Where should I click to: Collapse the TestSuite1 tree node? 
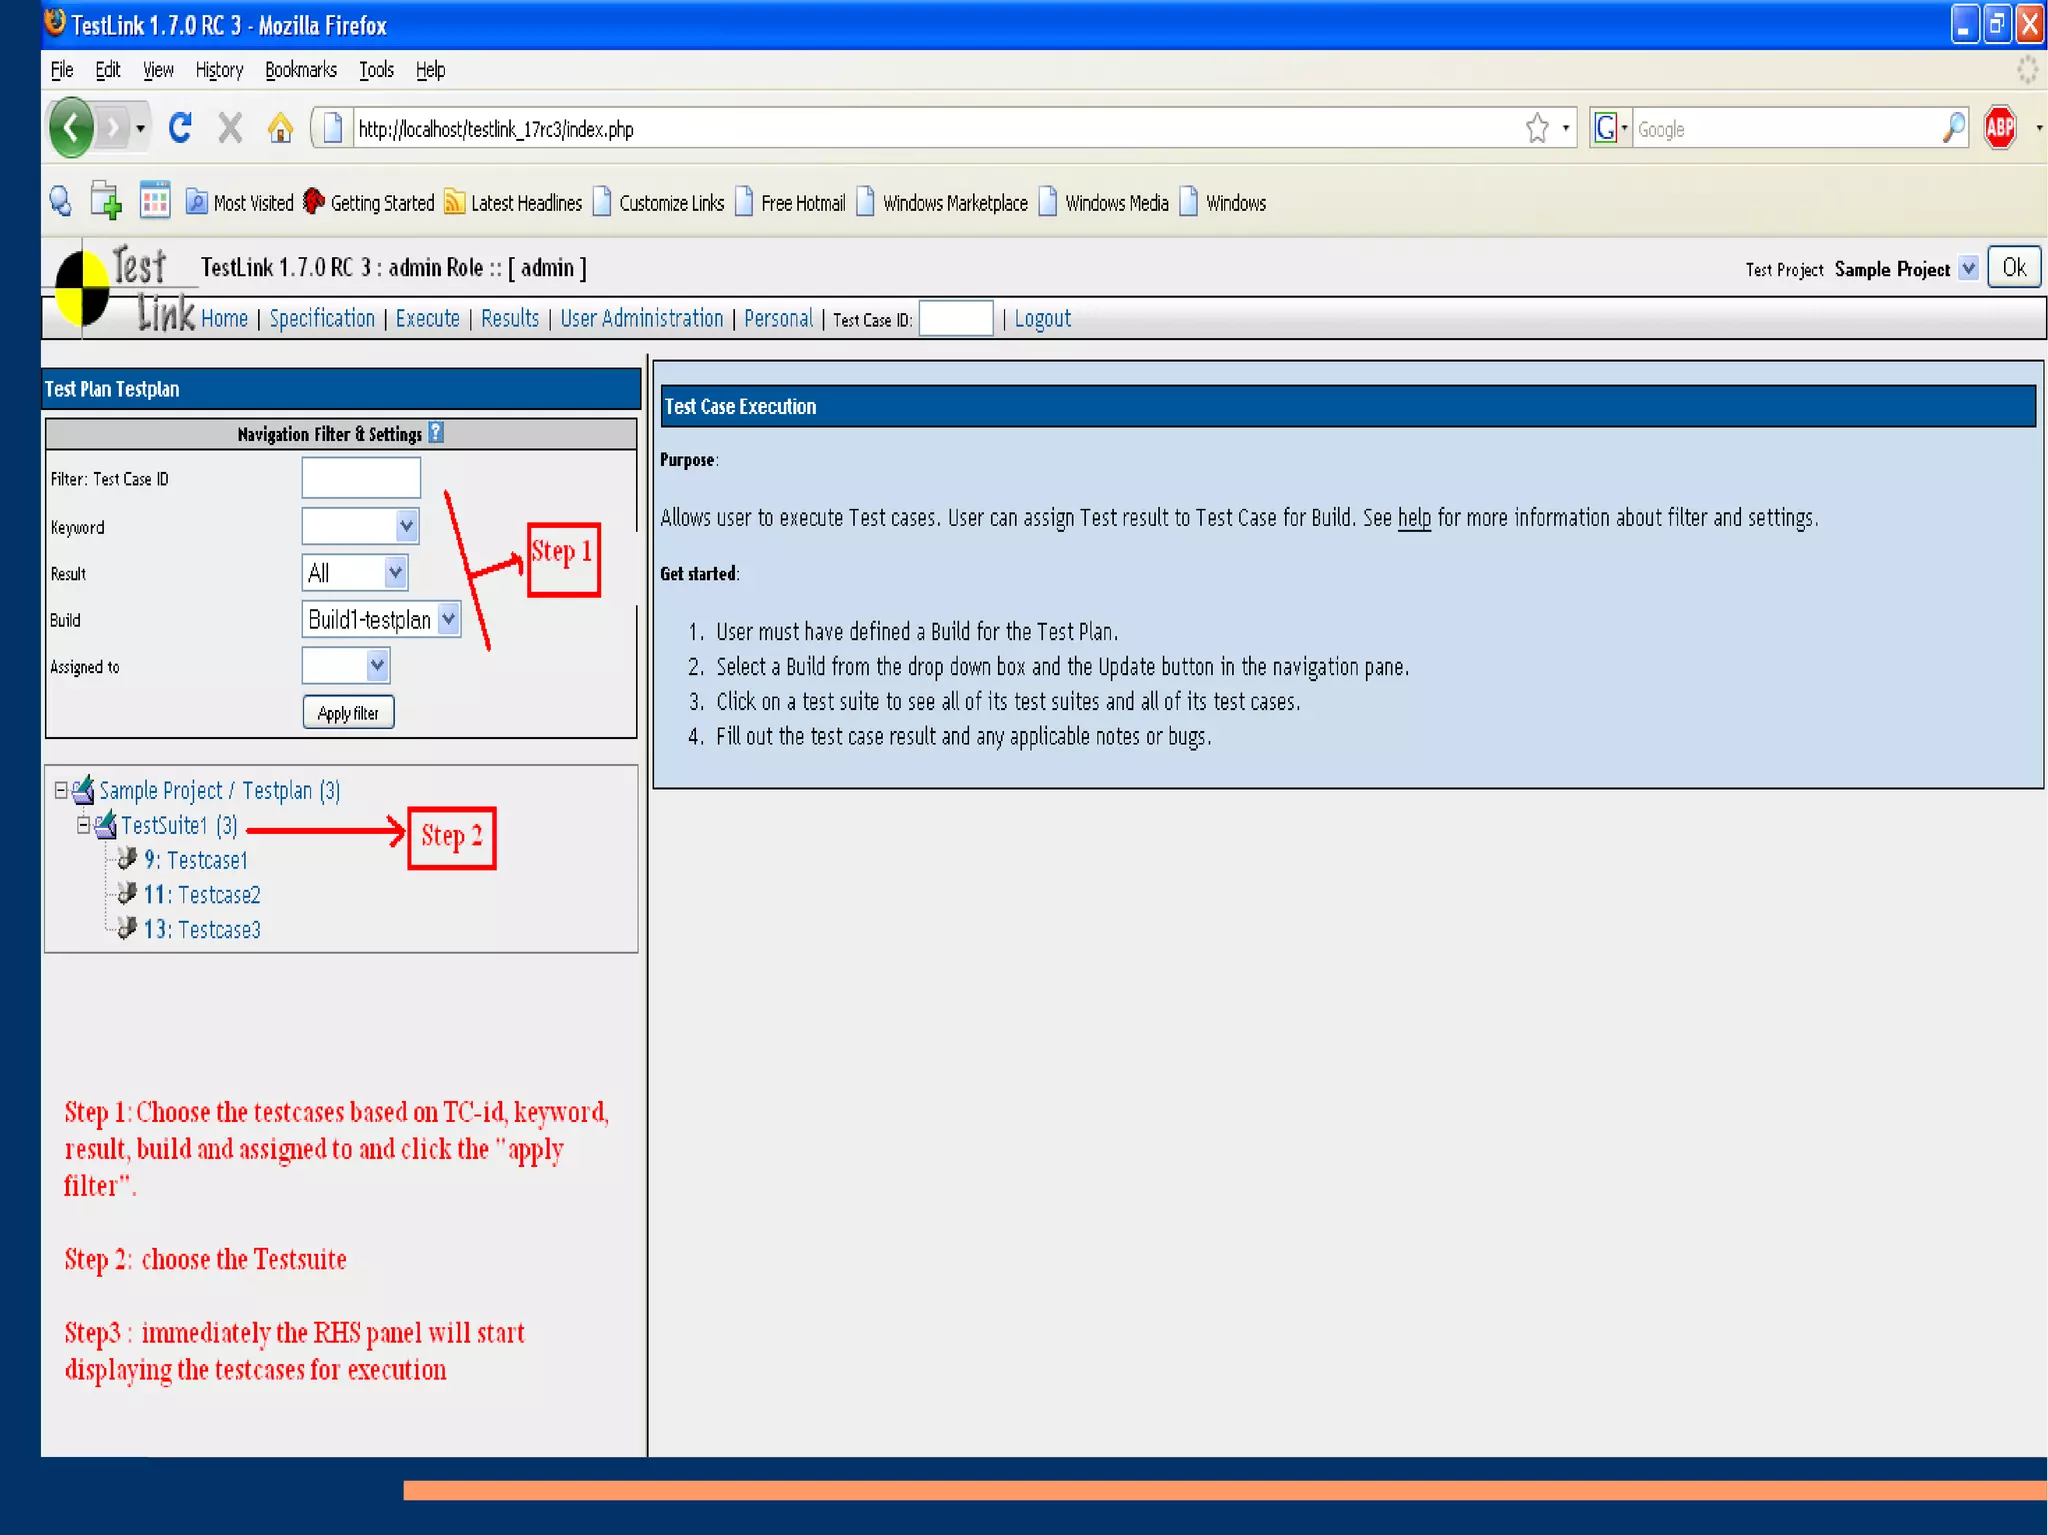click(84, 825)
